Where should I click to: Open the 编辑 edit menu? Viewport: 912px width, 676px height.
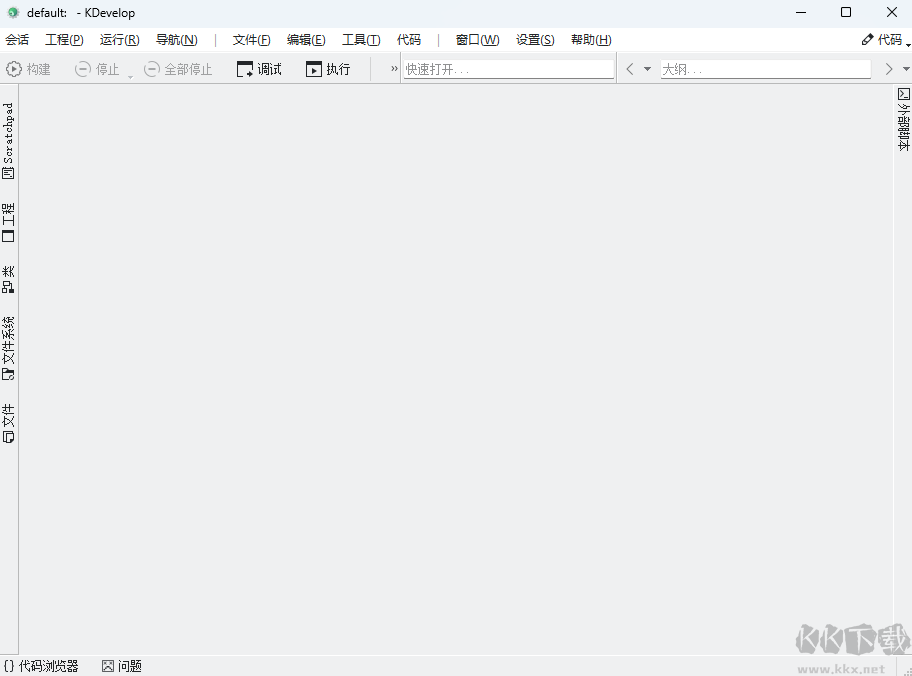point(305,39)
